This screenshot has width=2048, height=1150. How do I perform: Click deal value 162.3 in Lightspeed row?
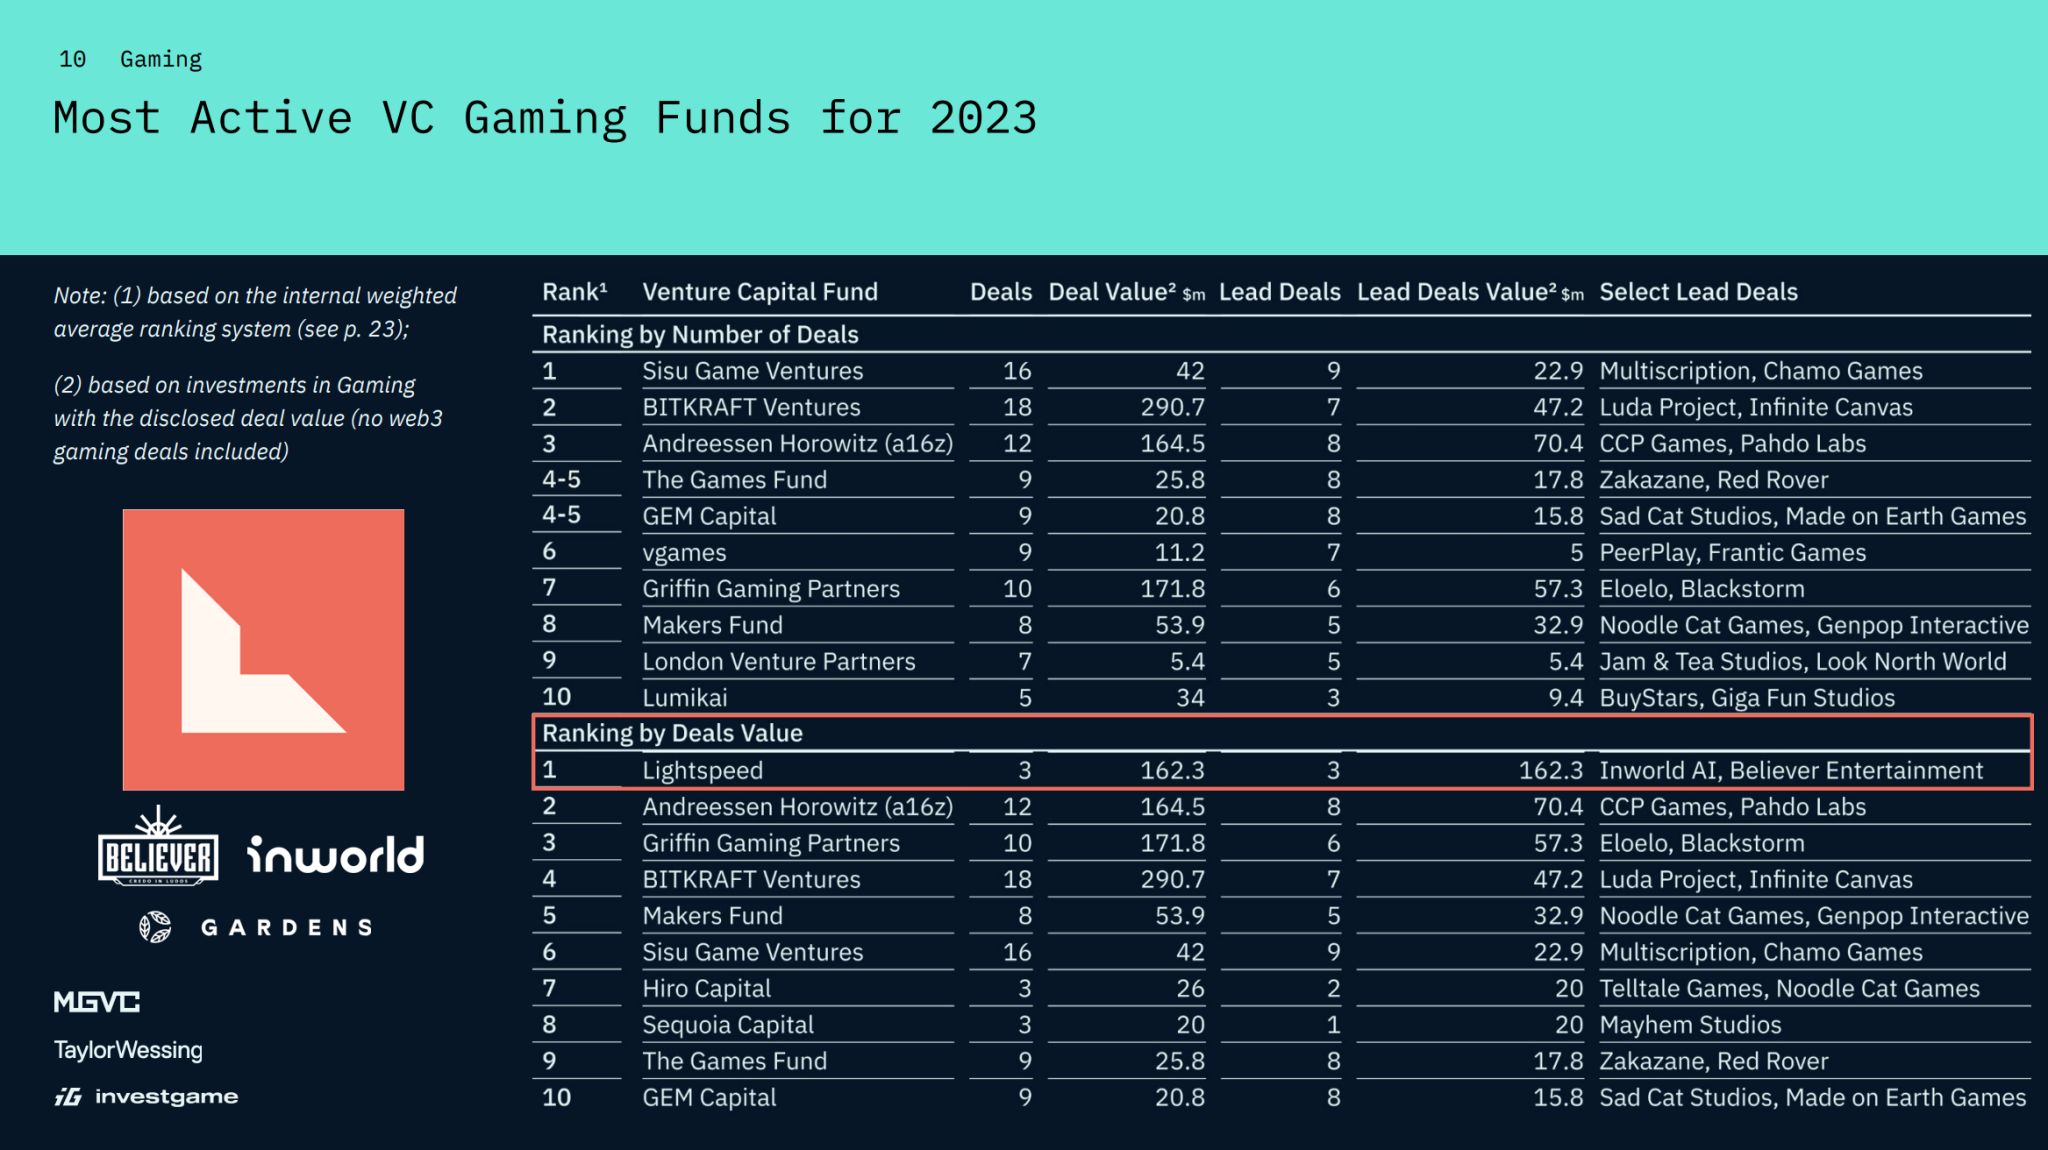tap(1172, 771)
